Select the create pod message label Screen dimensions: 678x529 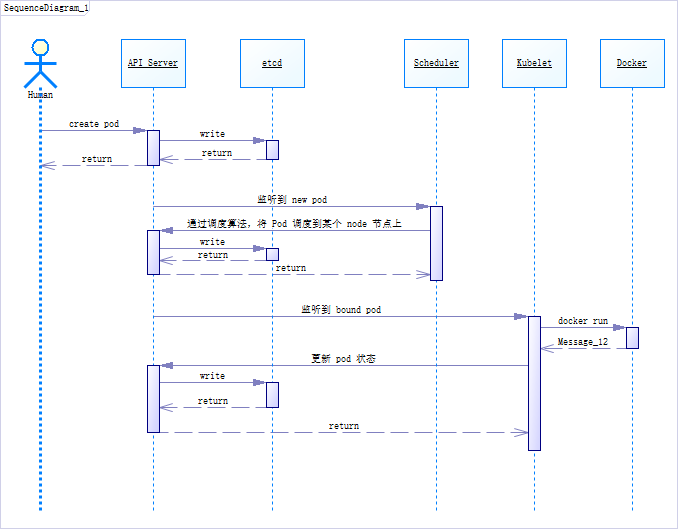(x=94, y=124)
